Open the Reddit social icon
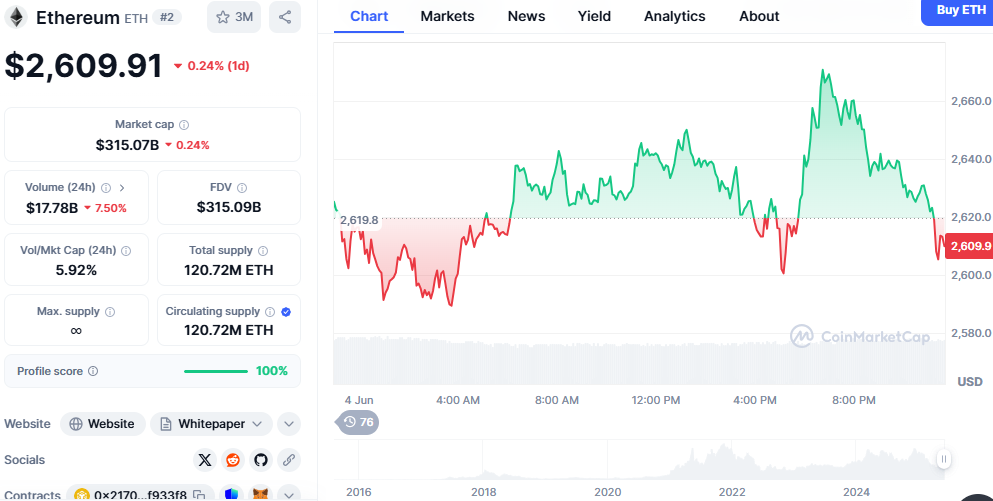The height and width of the screenshot is (501, 993). tap(233, 460)
